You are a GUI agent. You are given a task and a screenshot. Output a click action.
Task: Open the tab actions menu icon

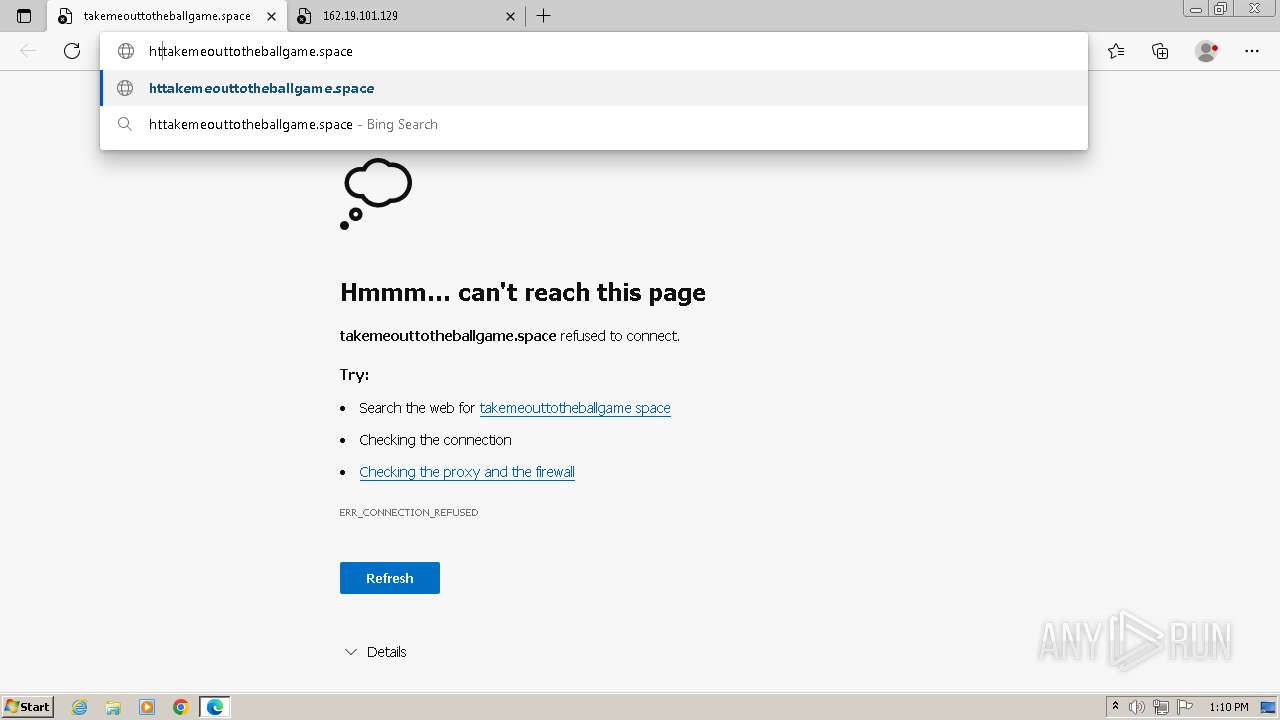coord(24,16)
